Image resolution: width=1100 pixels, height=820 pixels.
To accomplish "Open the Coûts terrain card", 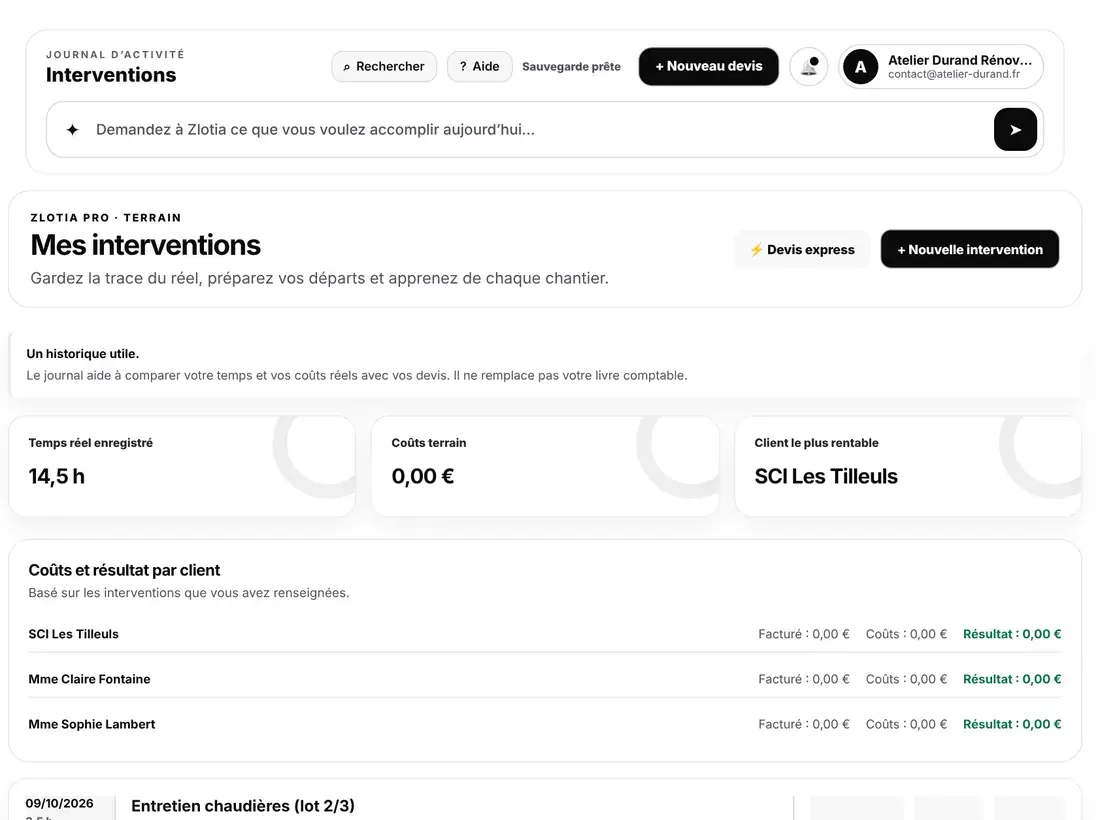I will (545, 466).
